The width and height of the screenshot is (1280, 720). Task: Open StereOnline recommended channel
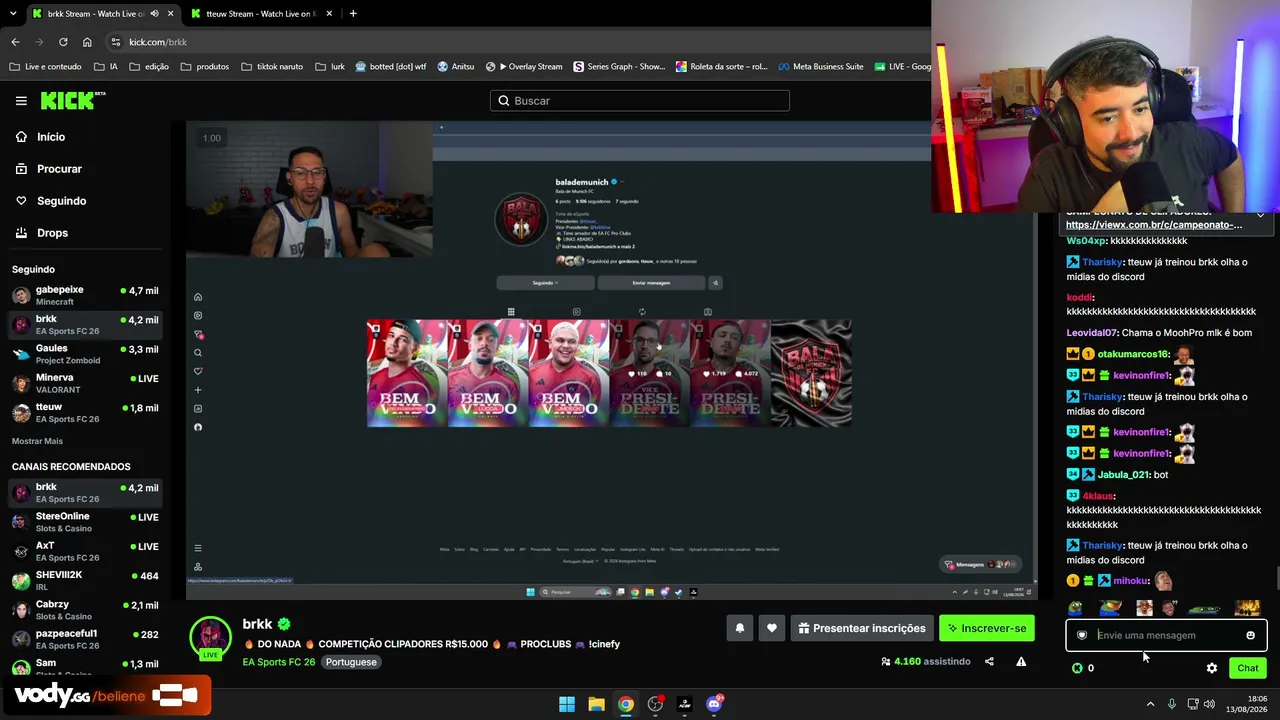[85, 522]
